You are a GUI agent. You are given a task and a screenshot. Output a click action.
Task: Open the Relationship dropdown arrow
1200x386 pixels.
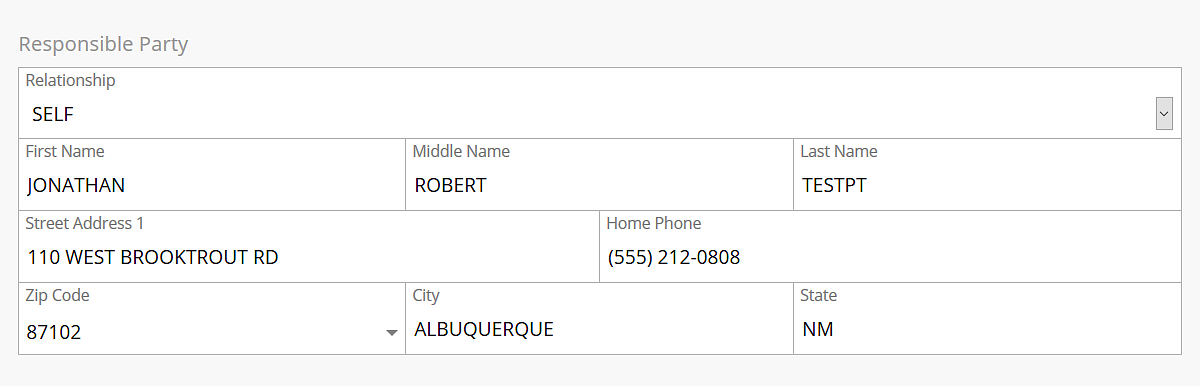[x=1164, y=114]
